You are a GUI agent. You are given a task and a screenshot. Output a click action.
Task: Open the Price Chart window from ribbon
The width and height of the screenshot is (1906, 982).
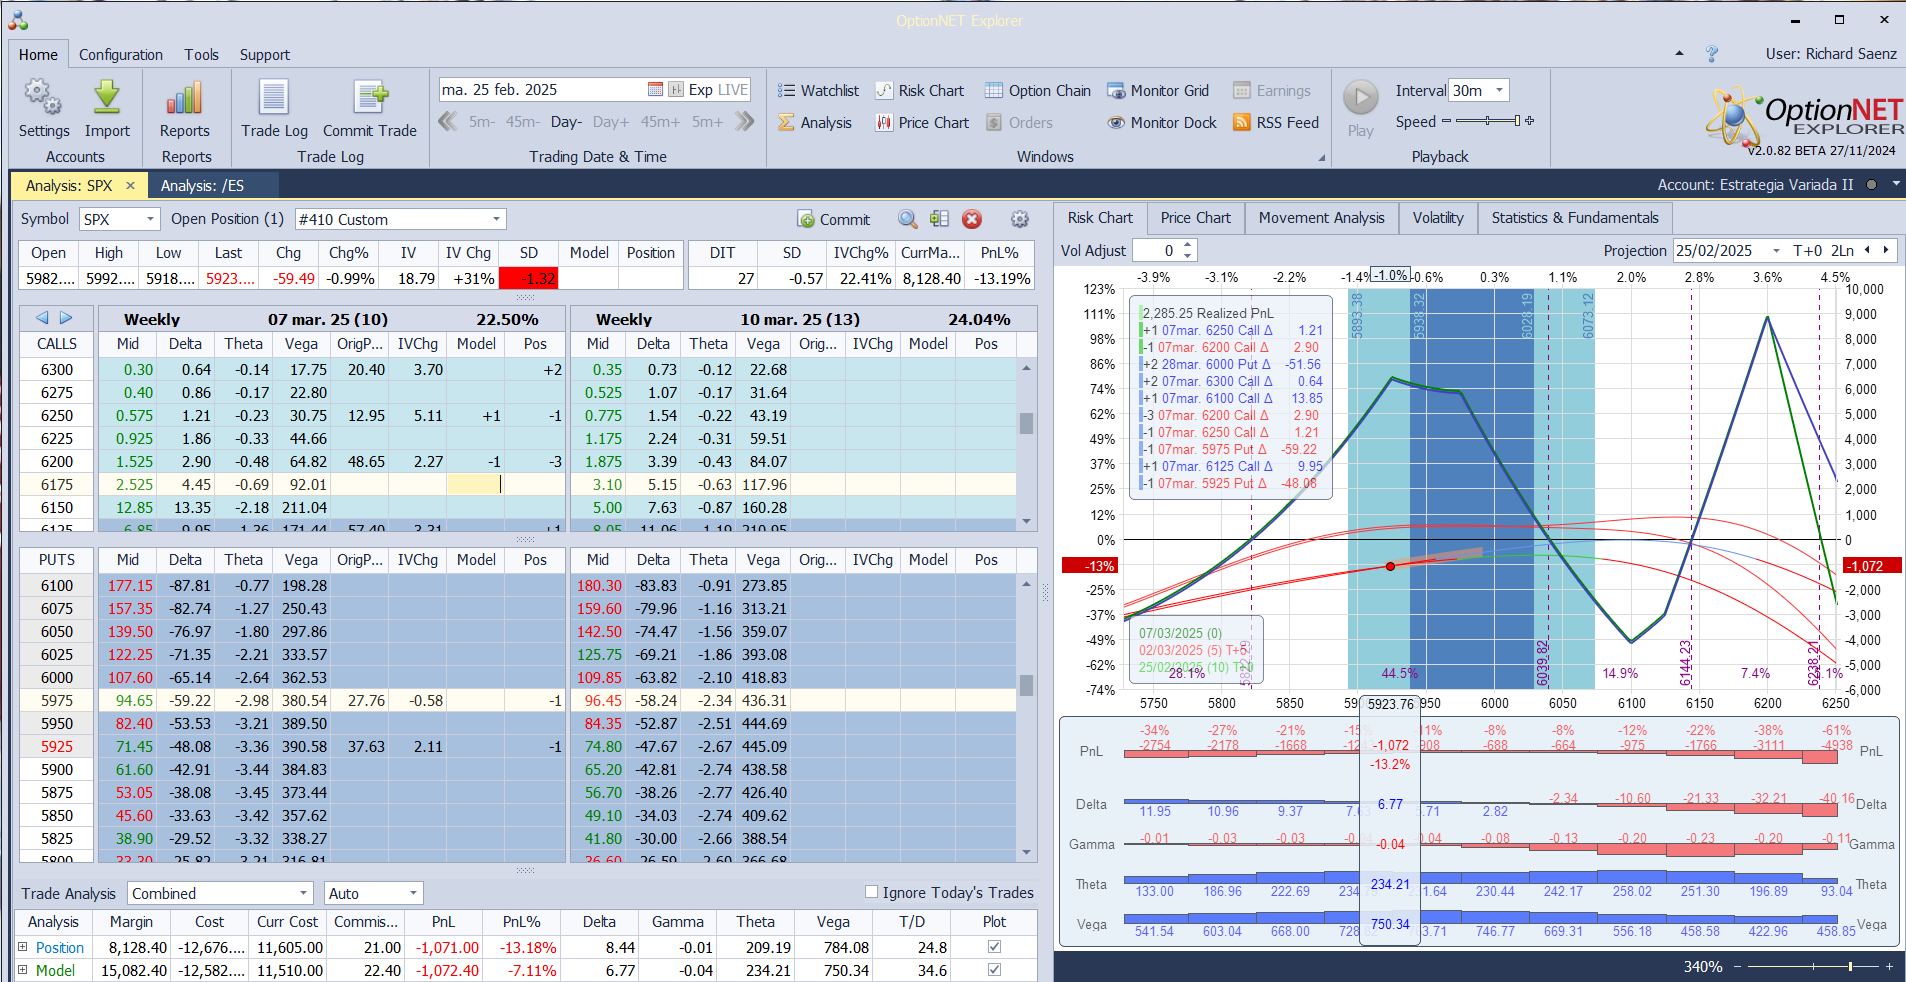tap(922, 123)
